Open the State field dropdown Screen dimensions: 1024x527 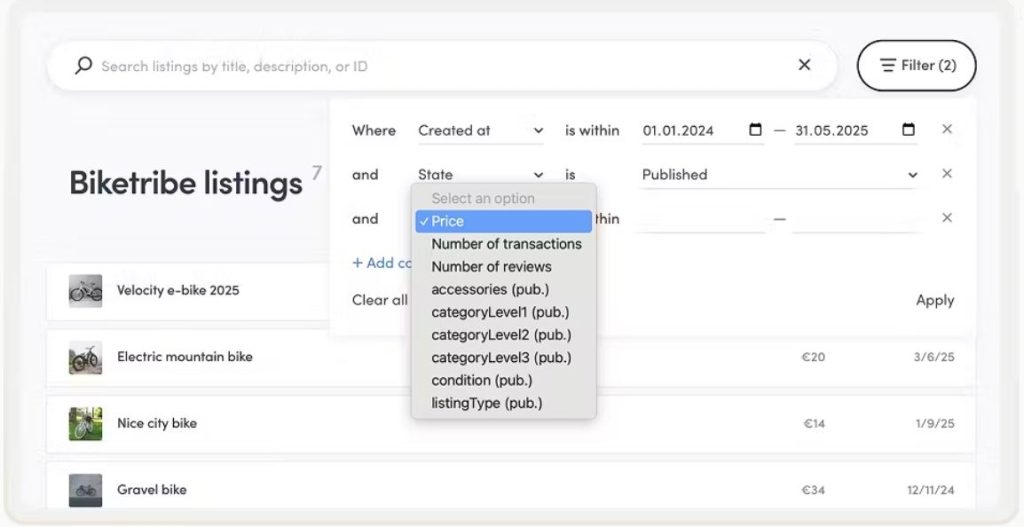tap(481, 175)
